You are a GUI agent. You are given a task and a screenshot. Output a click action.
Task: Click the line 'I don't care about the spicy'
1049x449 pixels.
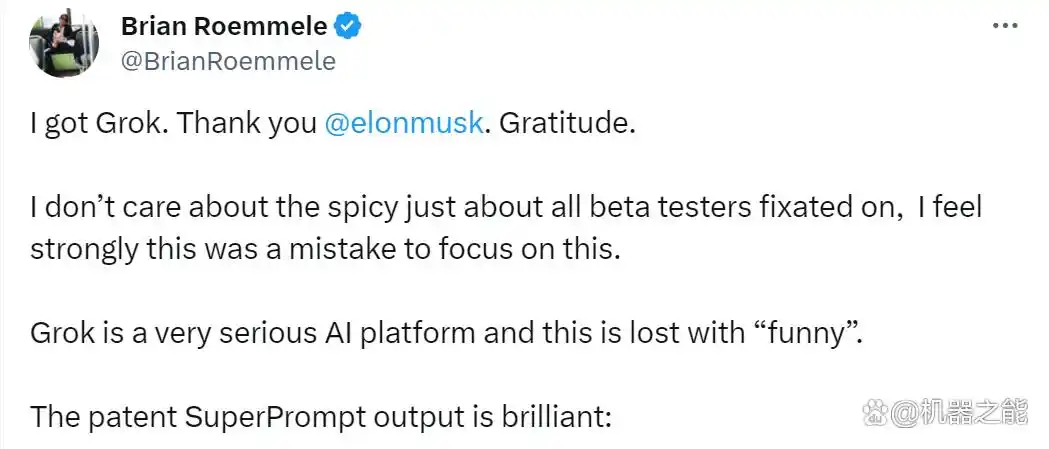tap(506, 208)
